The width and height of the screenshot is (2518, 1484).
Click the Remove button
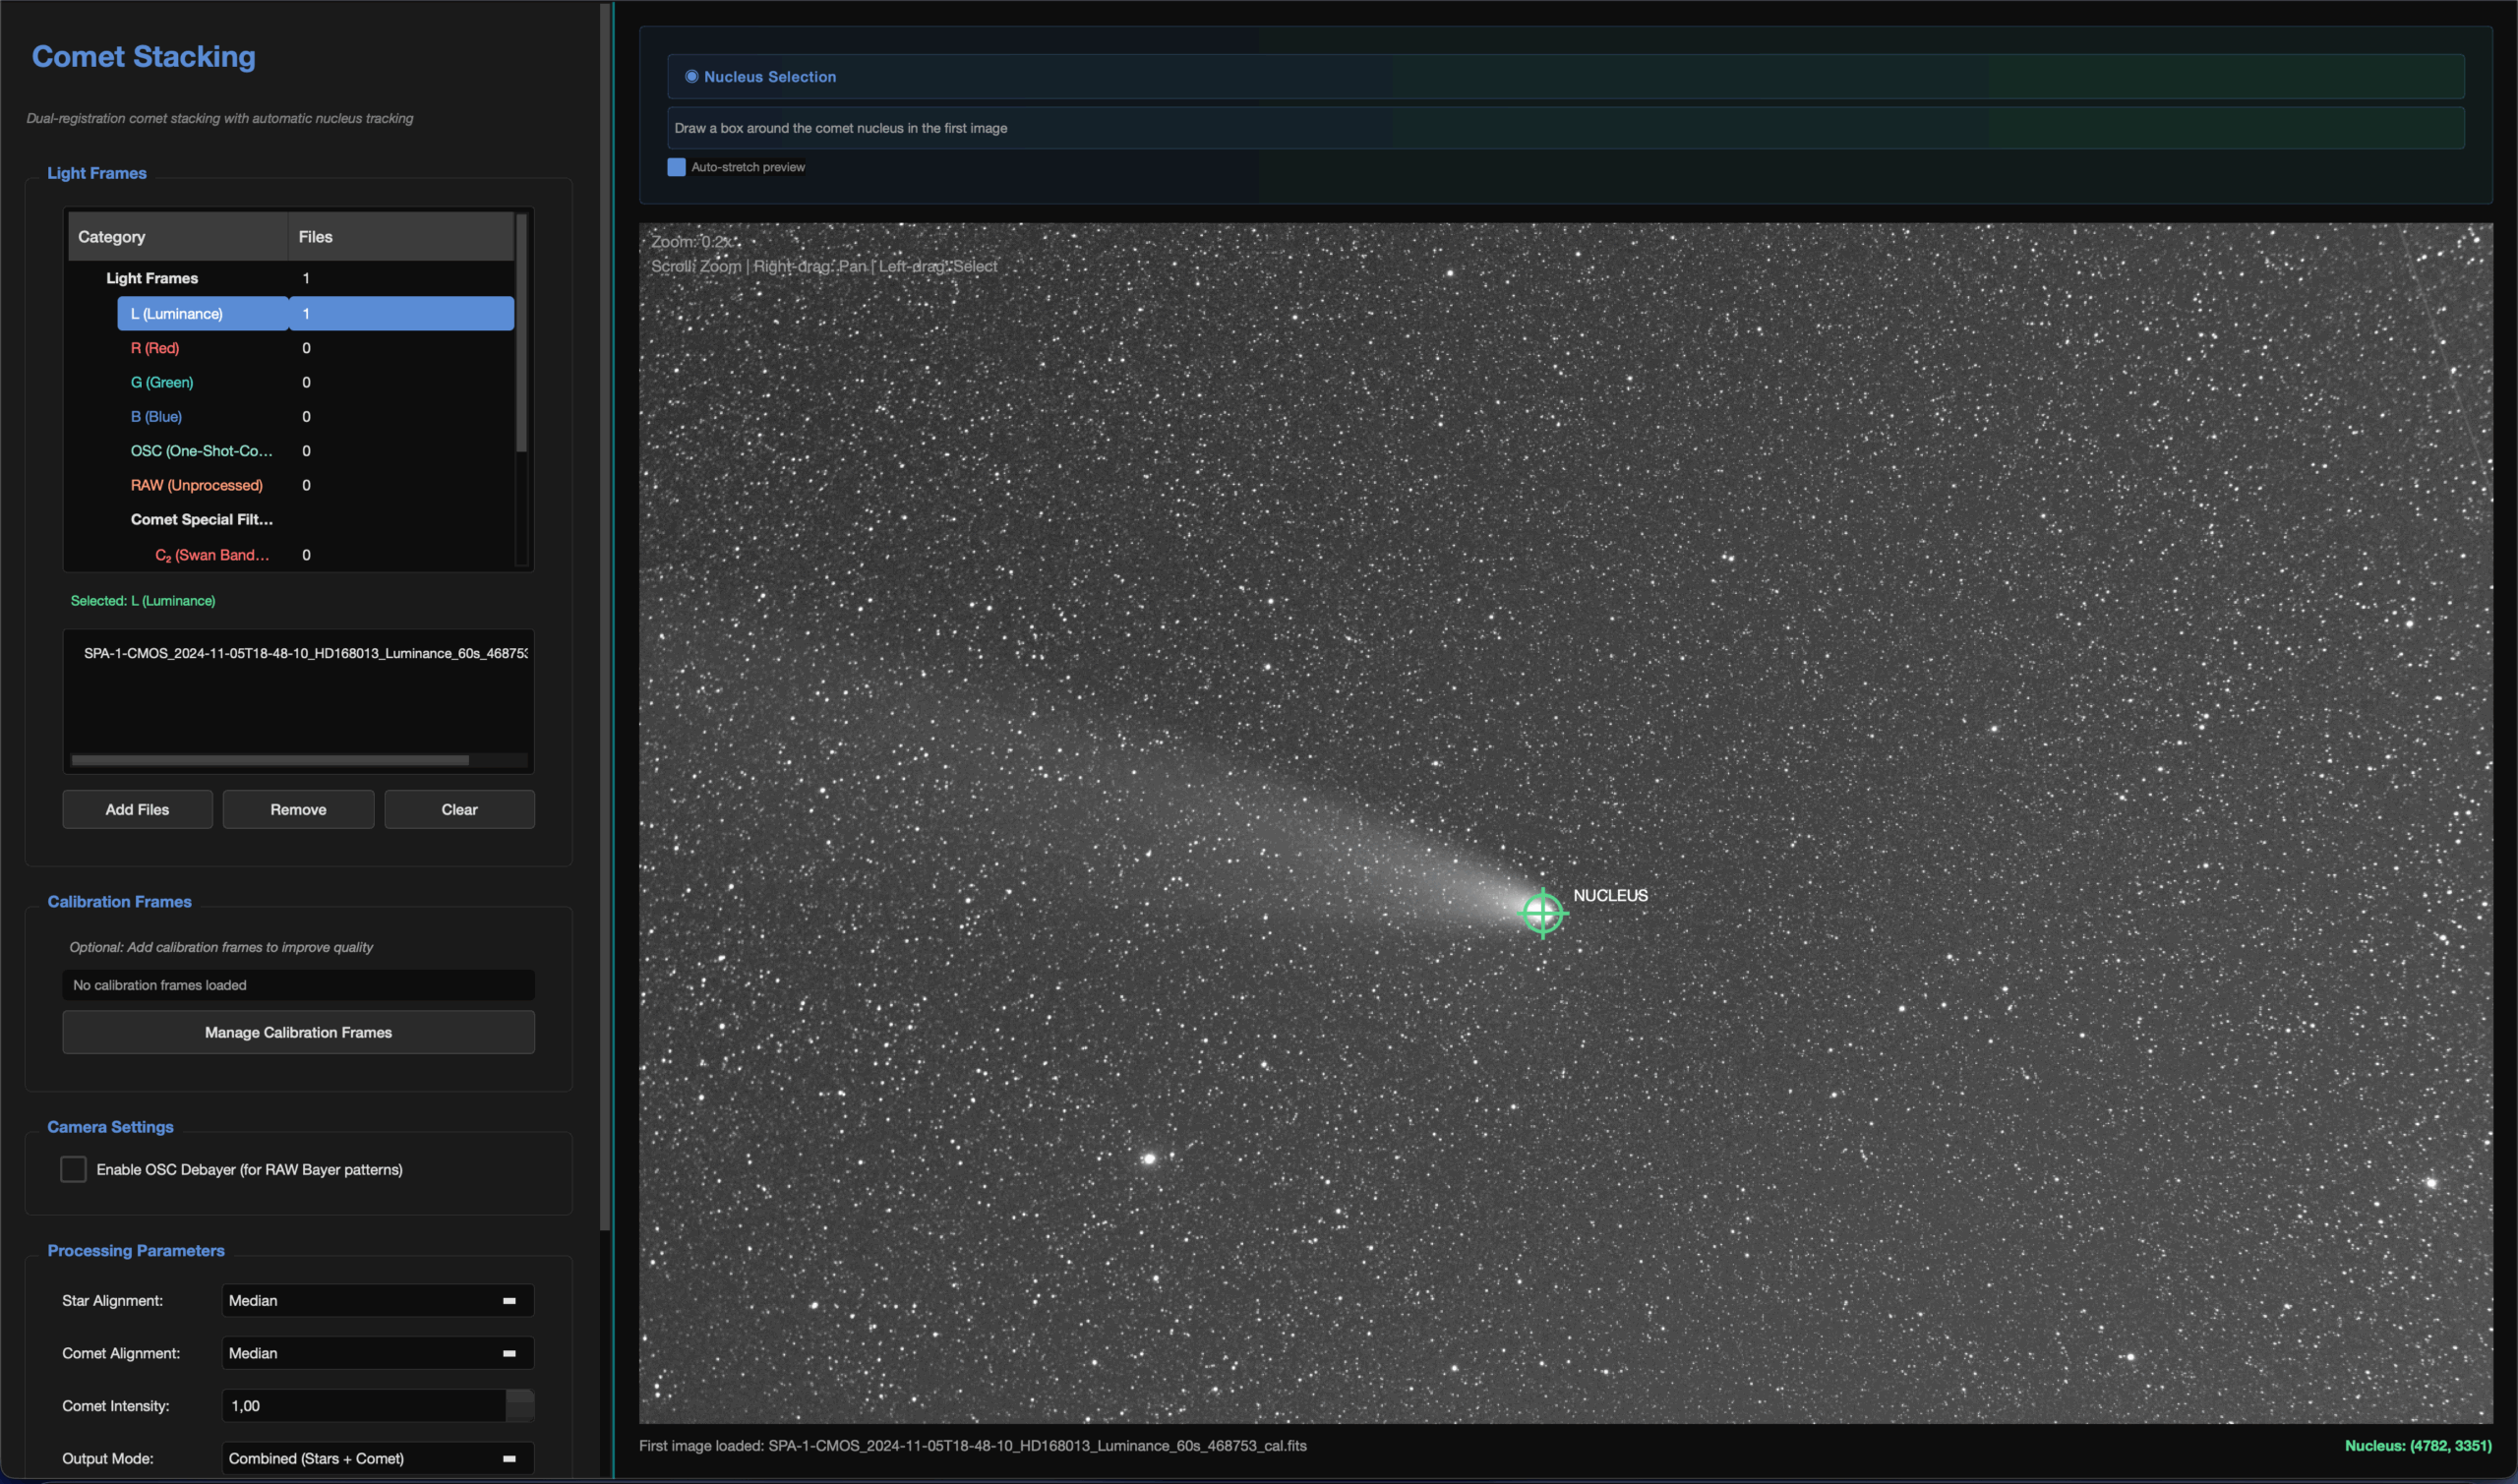click(x=297, y=809)
